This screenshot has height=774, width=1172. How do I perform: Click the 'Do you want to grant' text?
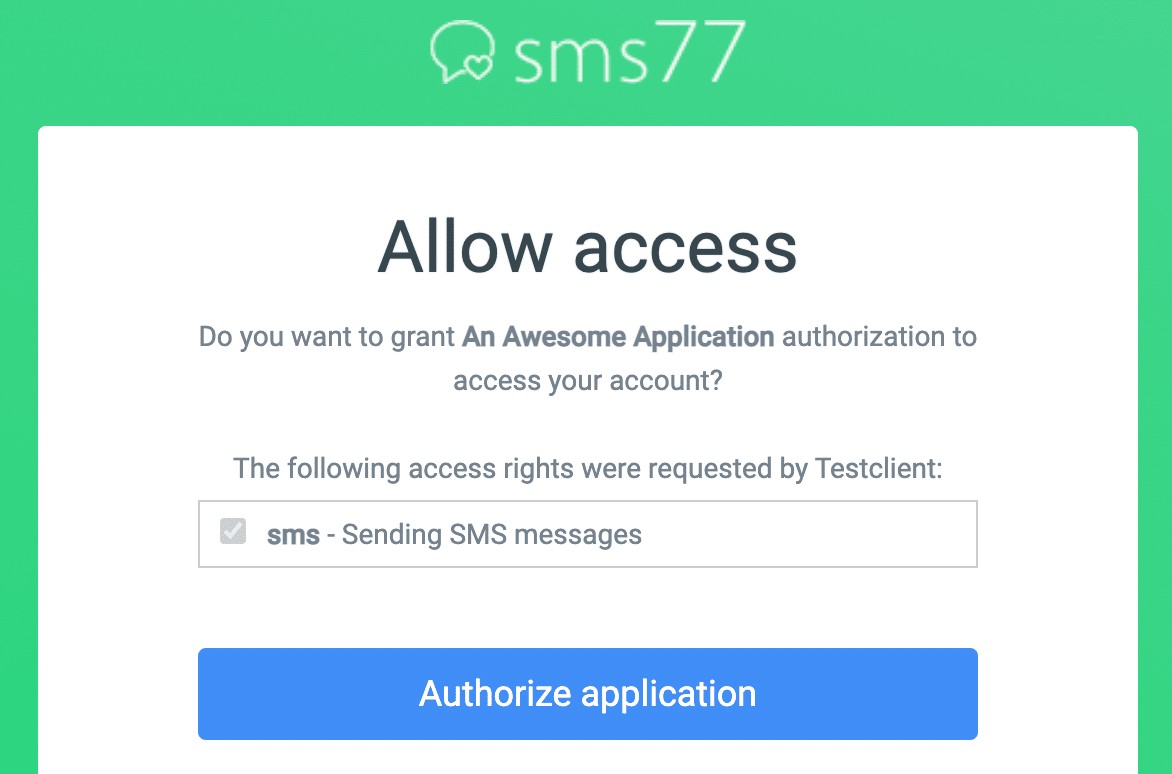tap(327, 336)
